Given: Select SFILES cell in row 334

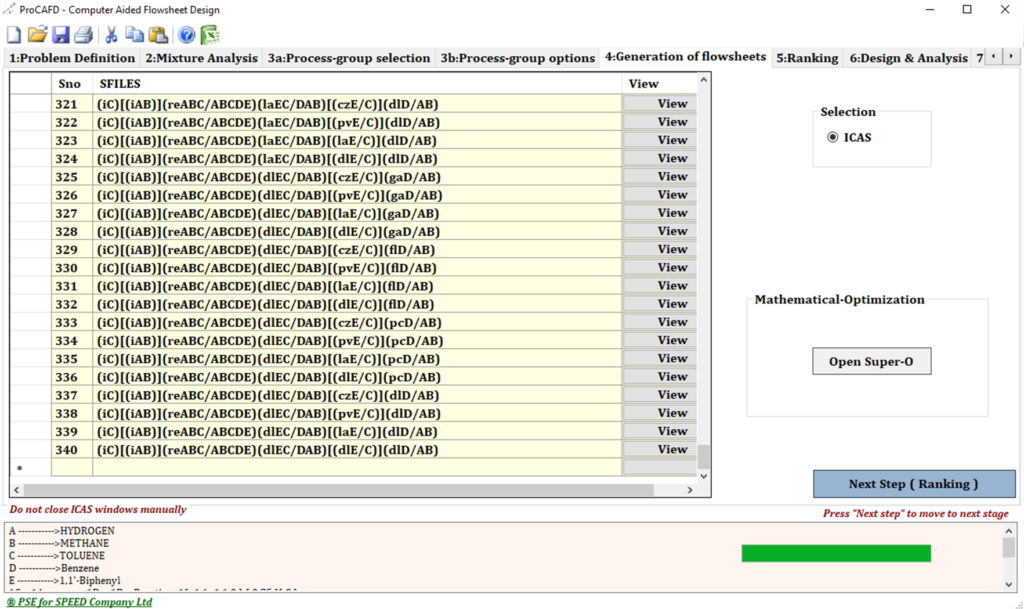Looking at the screenshot, I should pos(357,341).
